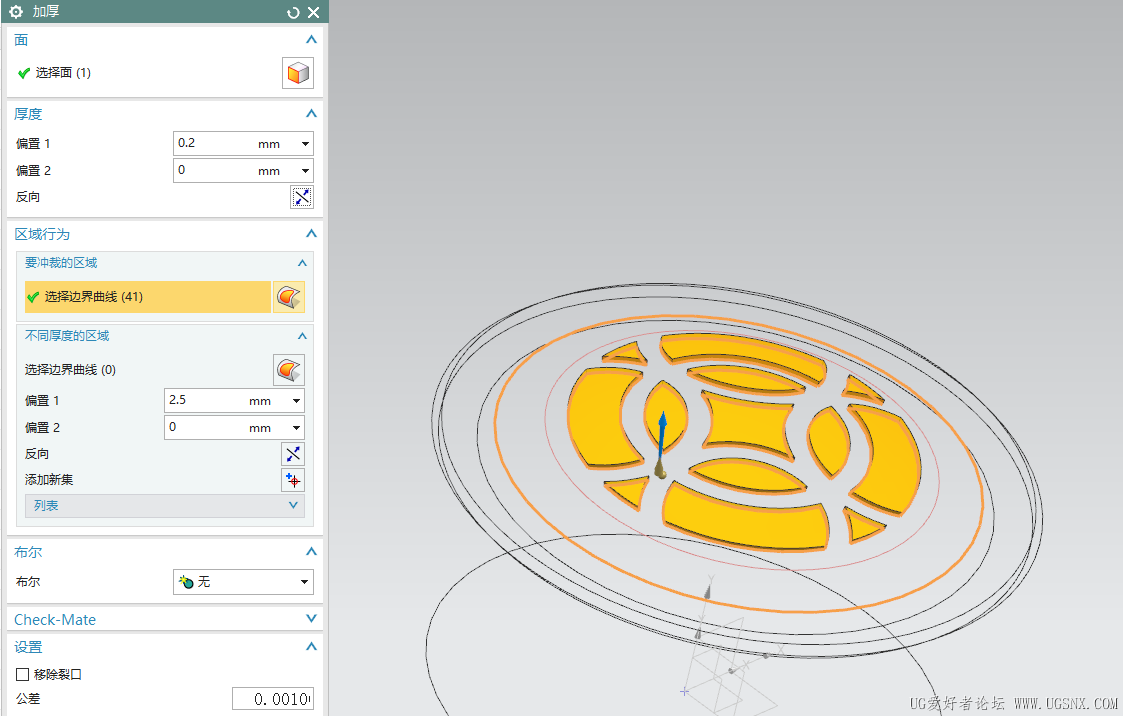Click the dialog settings gear icon
Screen dimensions: 1123x716
[16, 11]
